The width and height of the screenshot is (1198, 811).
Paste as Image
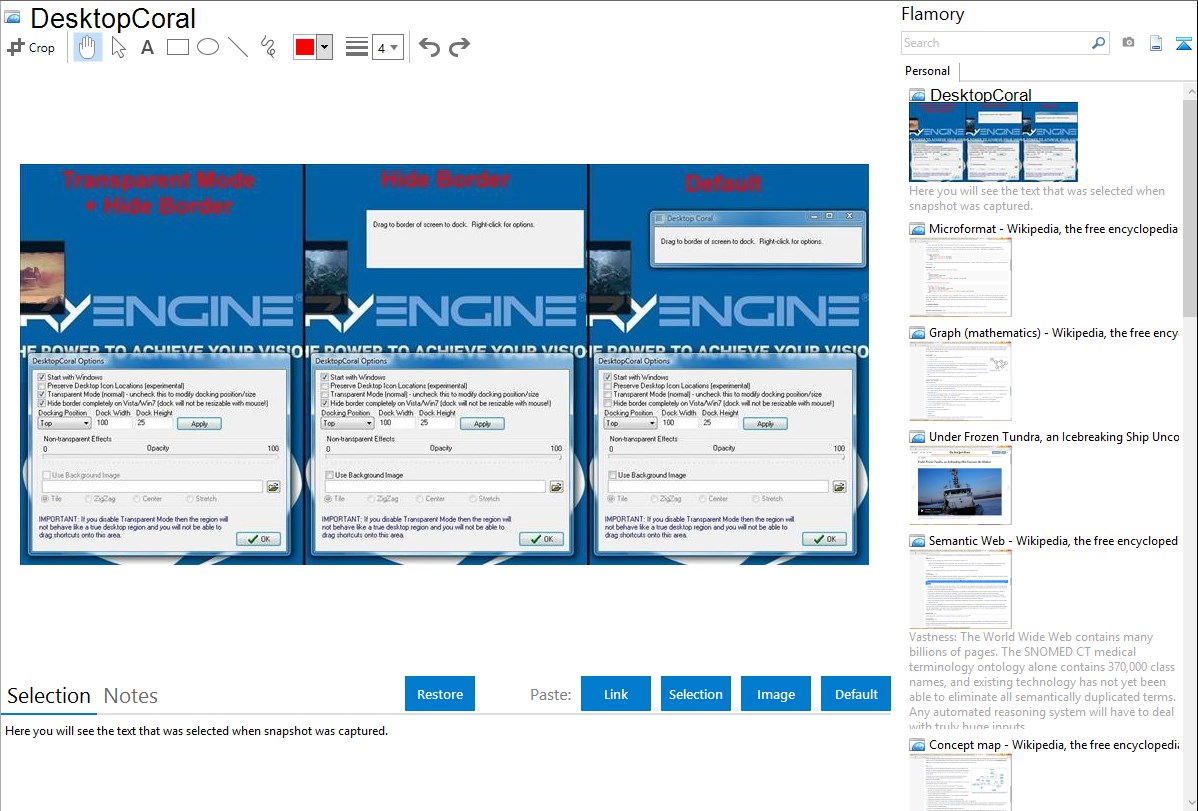(775, 694)
